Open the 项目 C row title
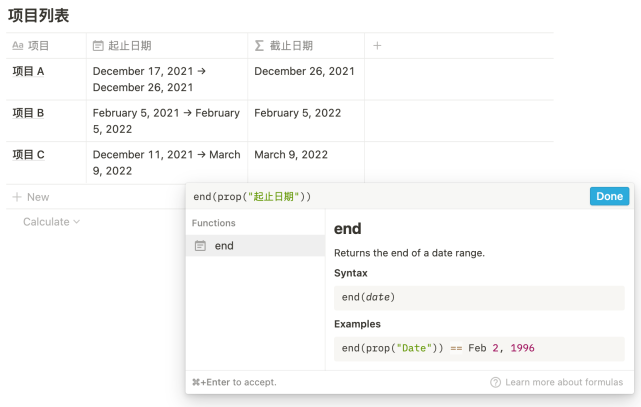 (x=28, y=155)
